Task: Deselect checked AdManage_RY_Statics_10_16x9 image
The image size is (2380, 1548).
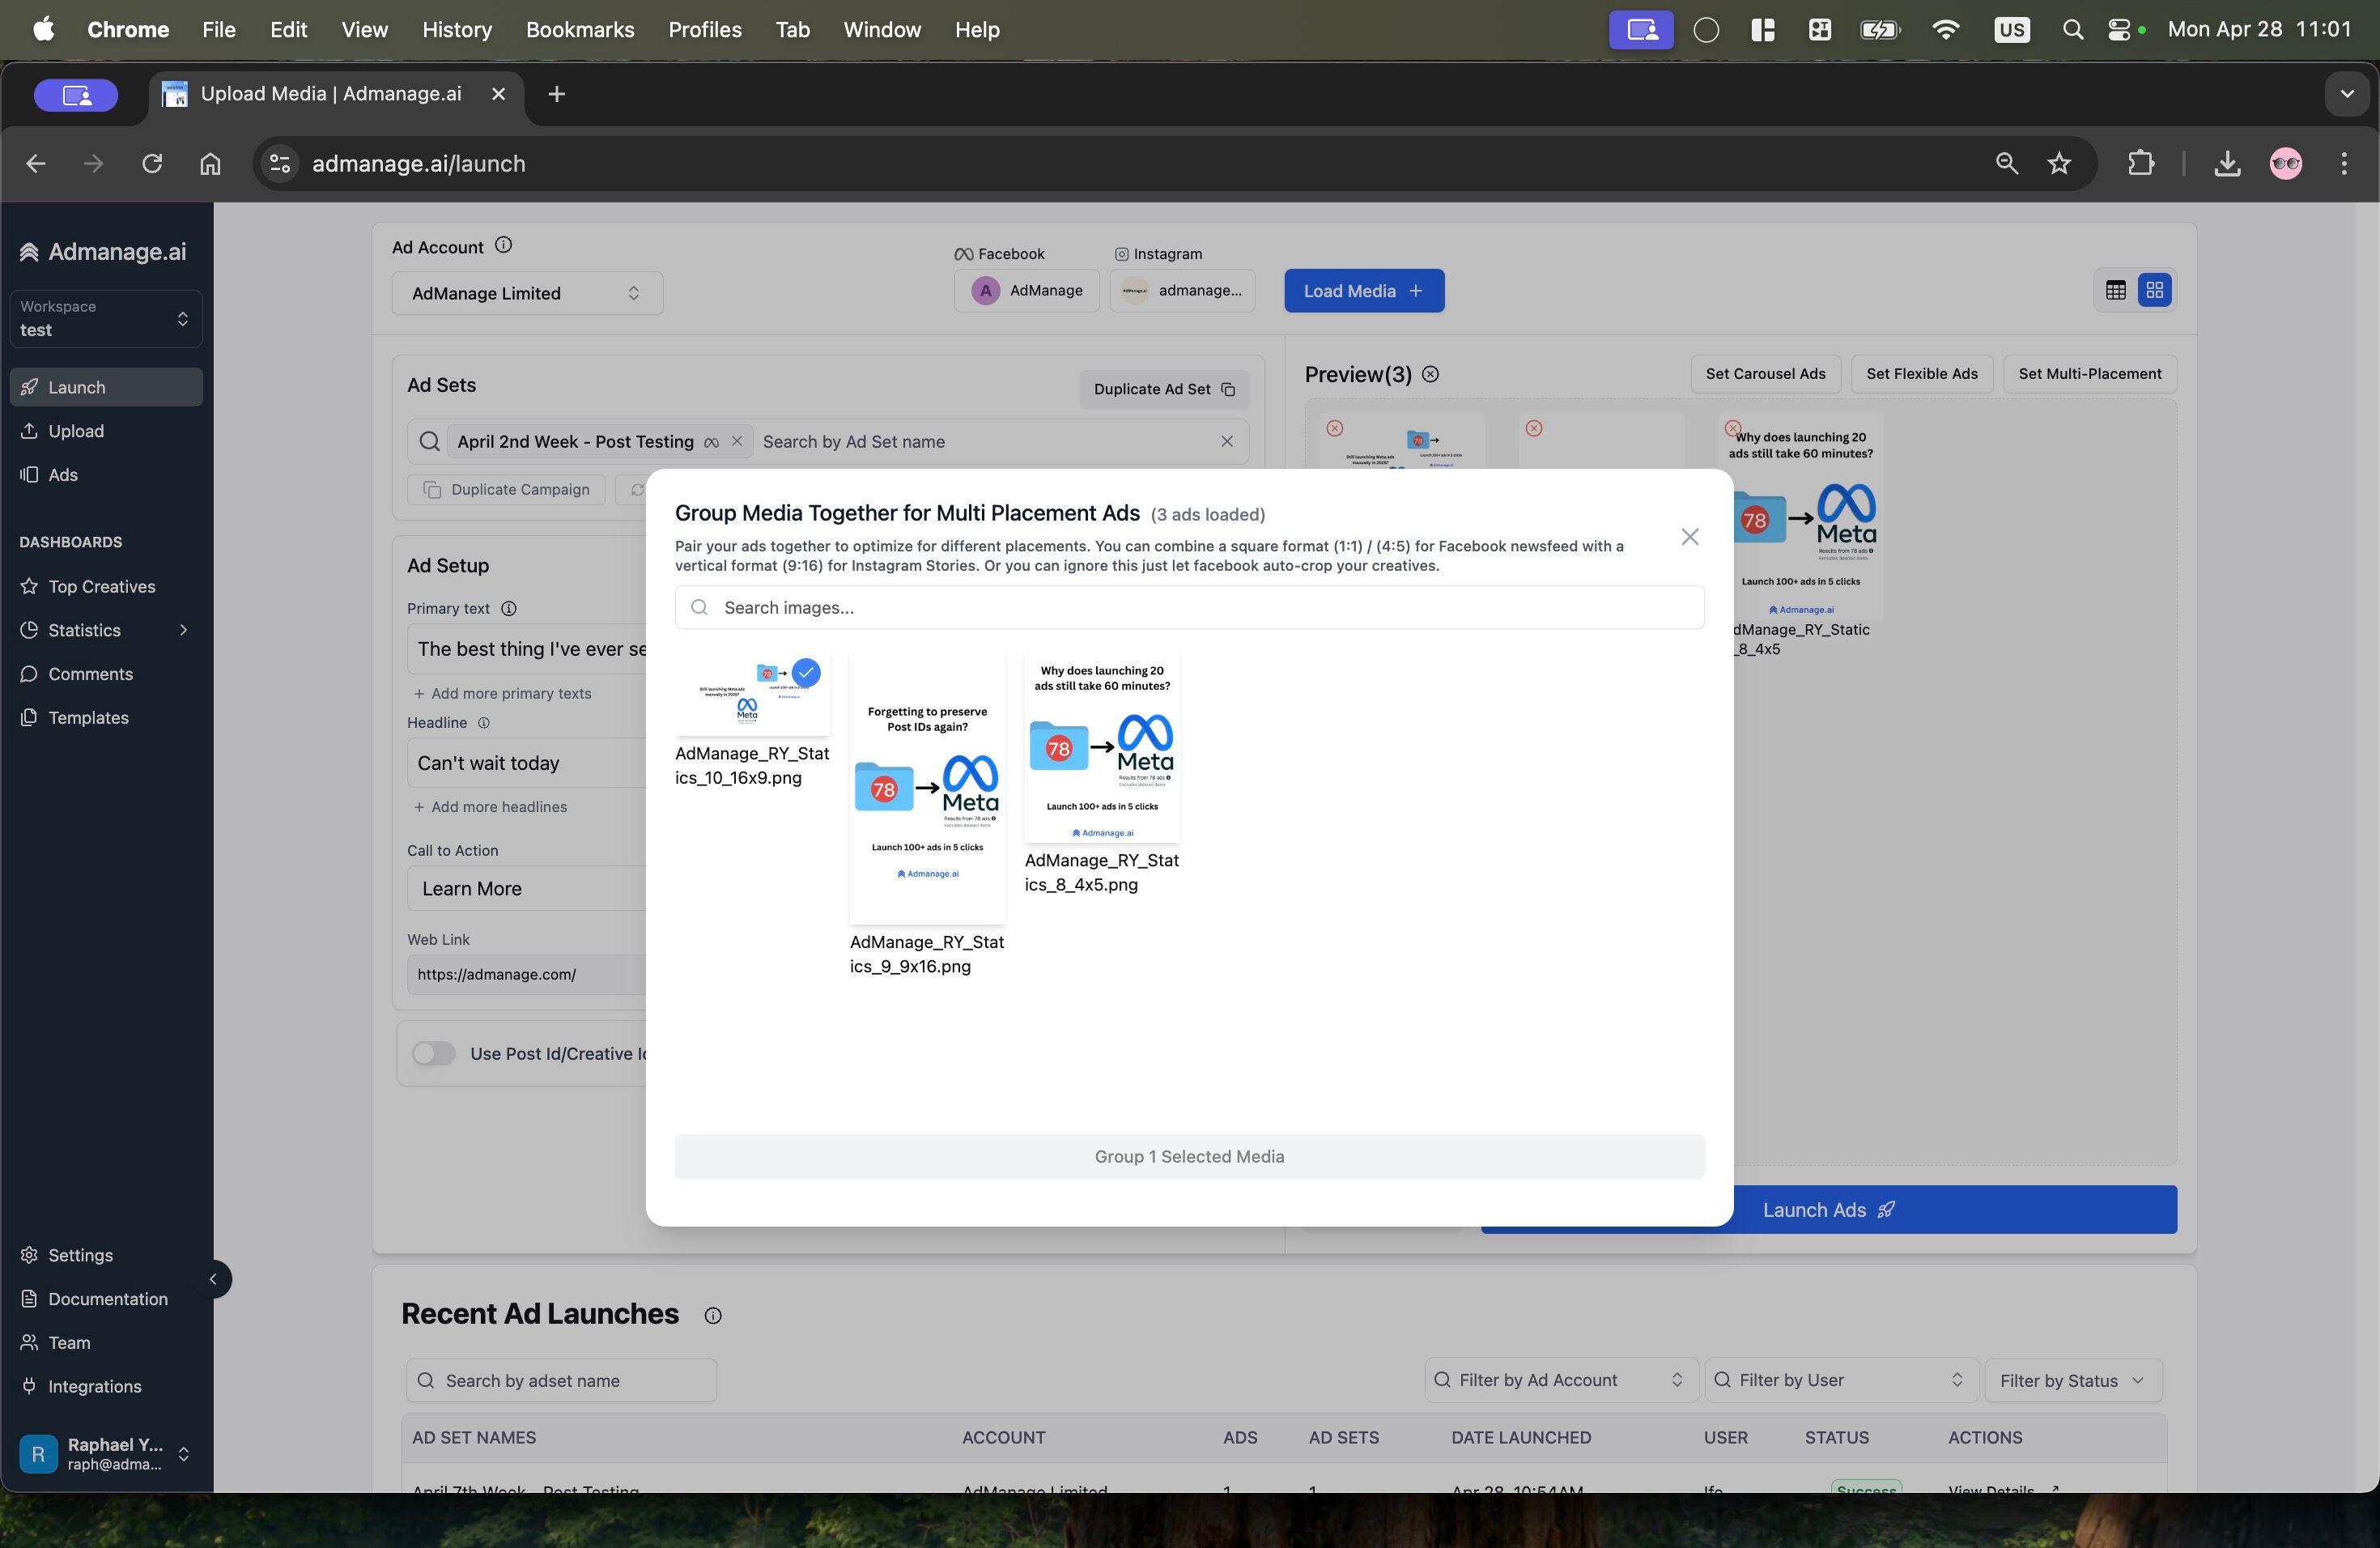Action: point(752,695)
